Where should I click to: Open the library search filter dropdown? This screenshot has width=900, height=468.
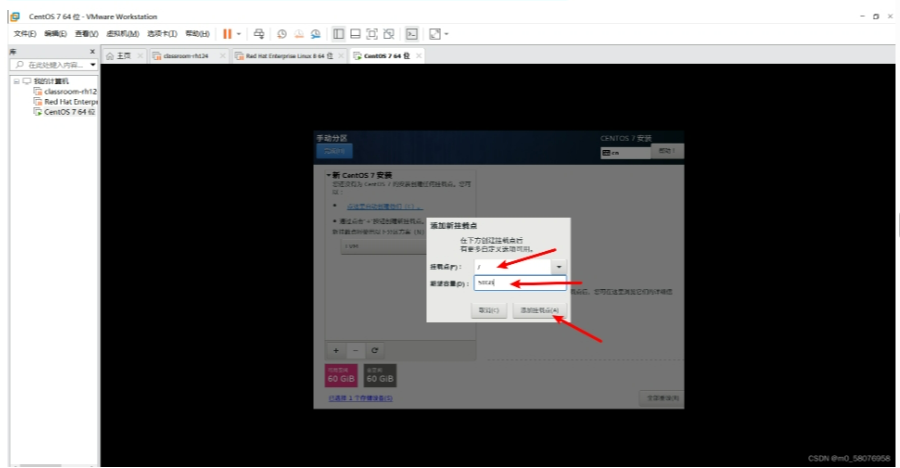[93, 65]
